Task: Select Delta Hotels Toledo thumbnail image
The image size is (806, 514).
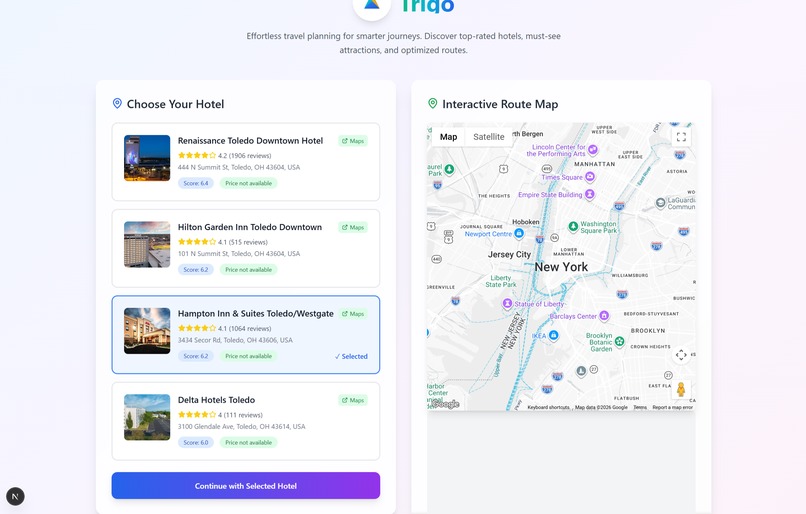Action: tap(147, 417)
